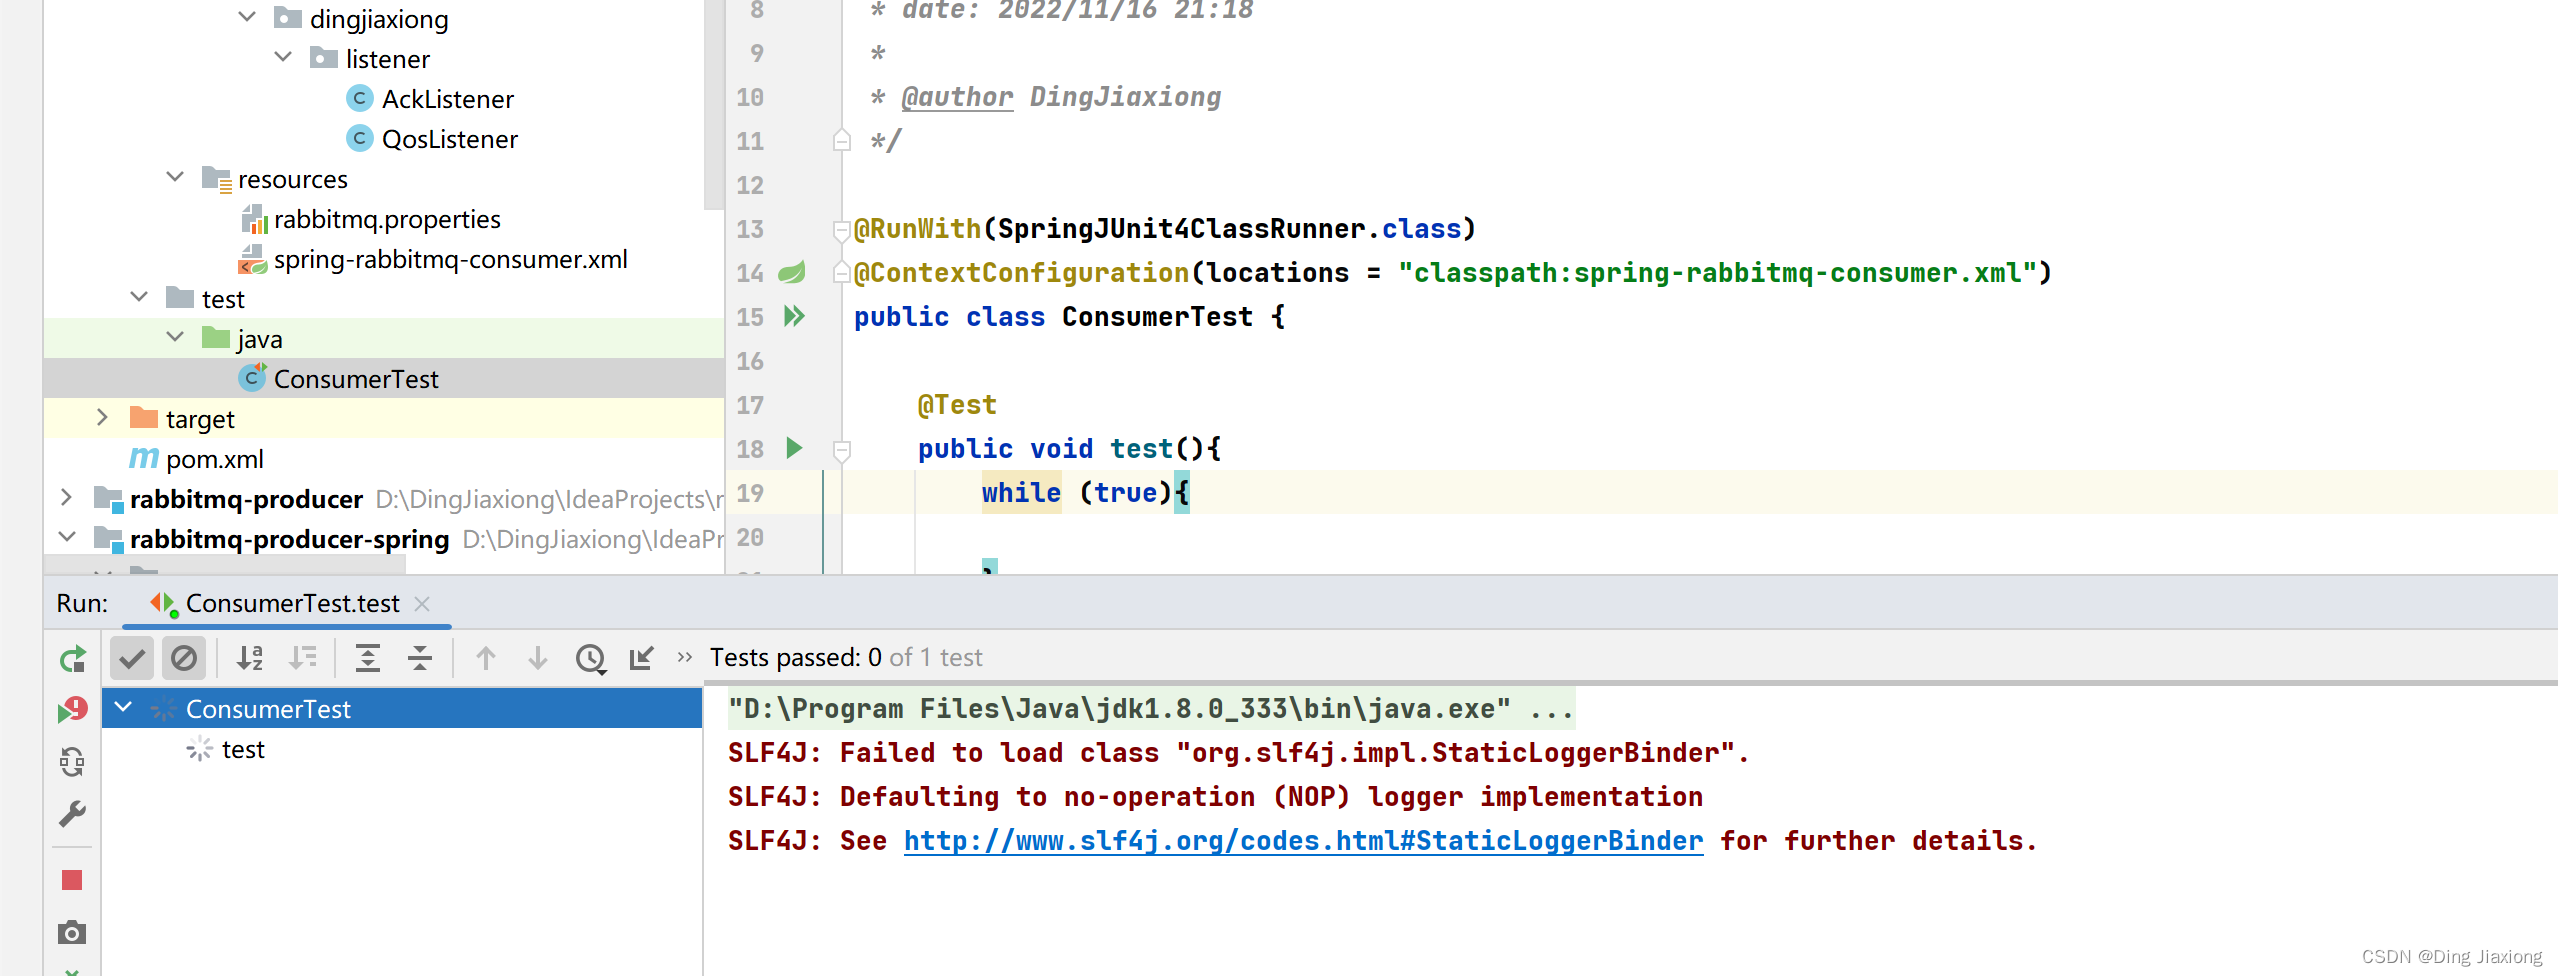Click the while keyword on line 19

(1021, 493)
